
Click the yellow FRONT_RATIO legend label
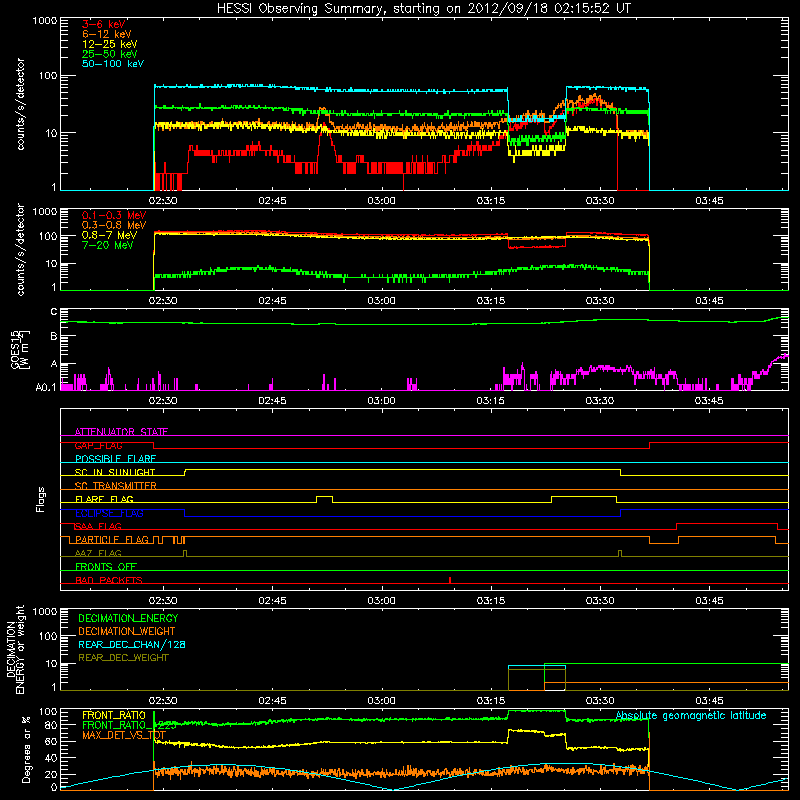(x=114, y=715)
